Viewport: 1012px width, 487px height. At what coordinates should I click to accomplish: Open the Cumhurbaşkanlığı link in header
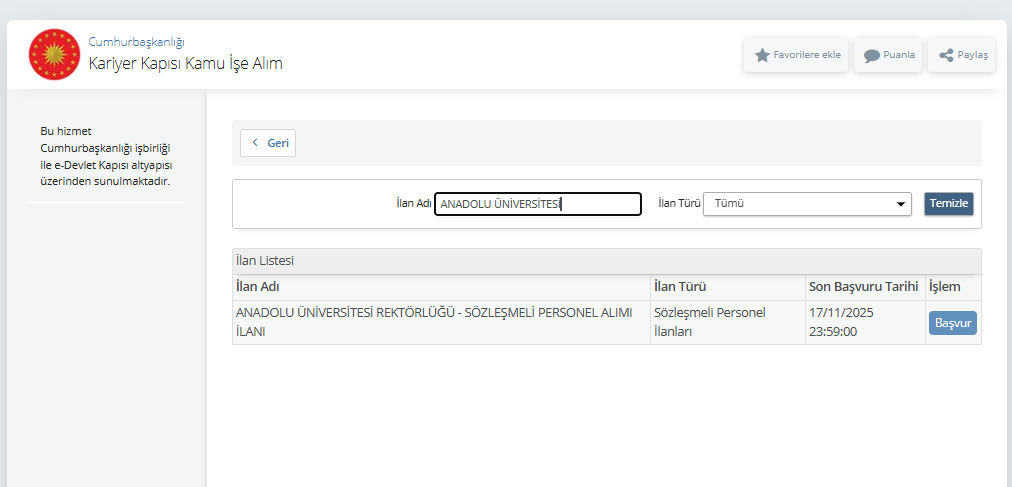point(136,42)
